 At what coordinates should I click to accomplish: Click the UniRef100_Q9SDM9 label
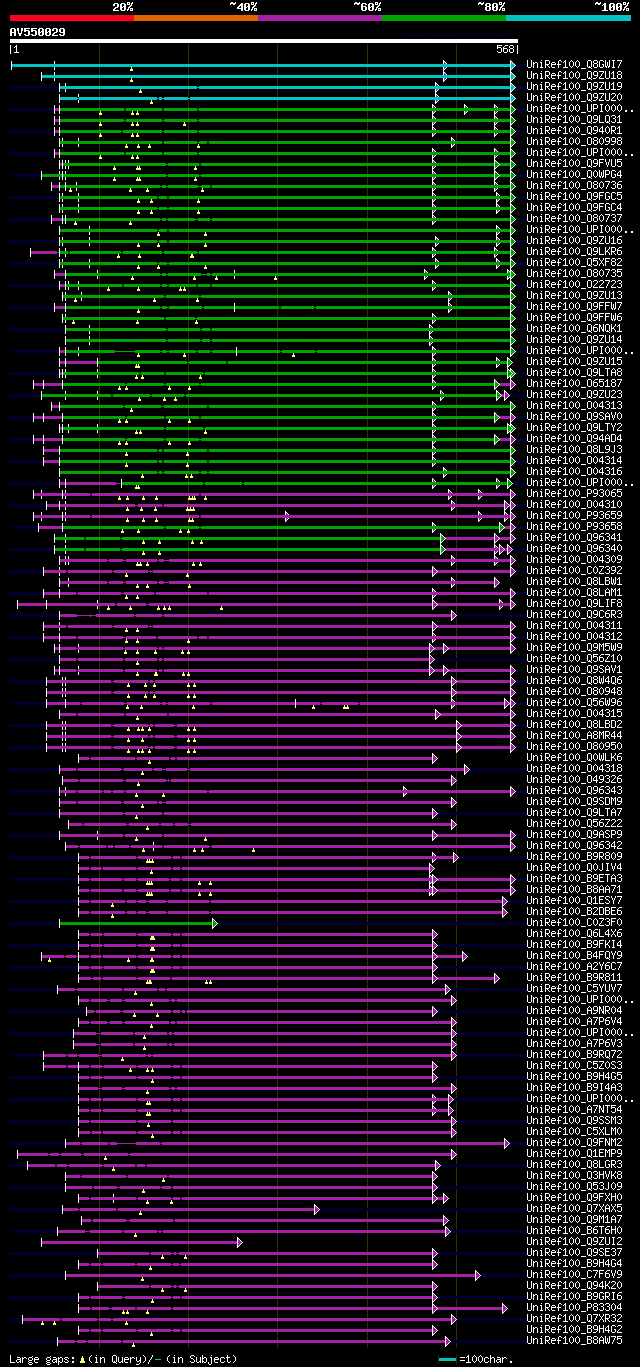coord(574,801)
